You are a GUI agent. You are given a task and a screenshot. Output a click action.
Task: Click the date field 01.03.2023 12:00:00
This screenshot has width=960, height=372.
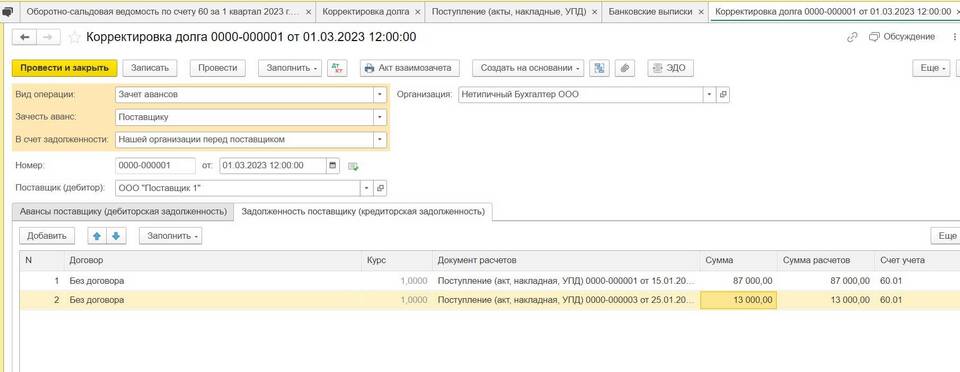tap(273, 165)
